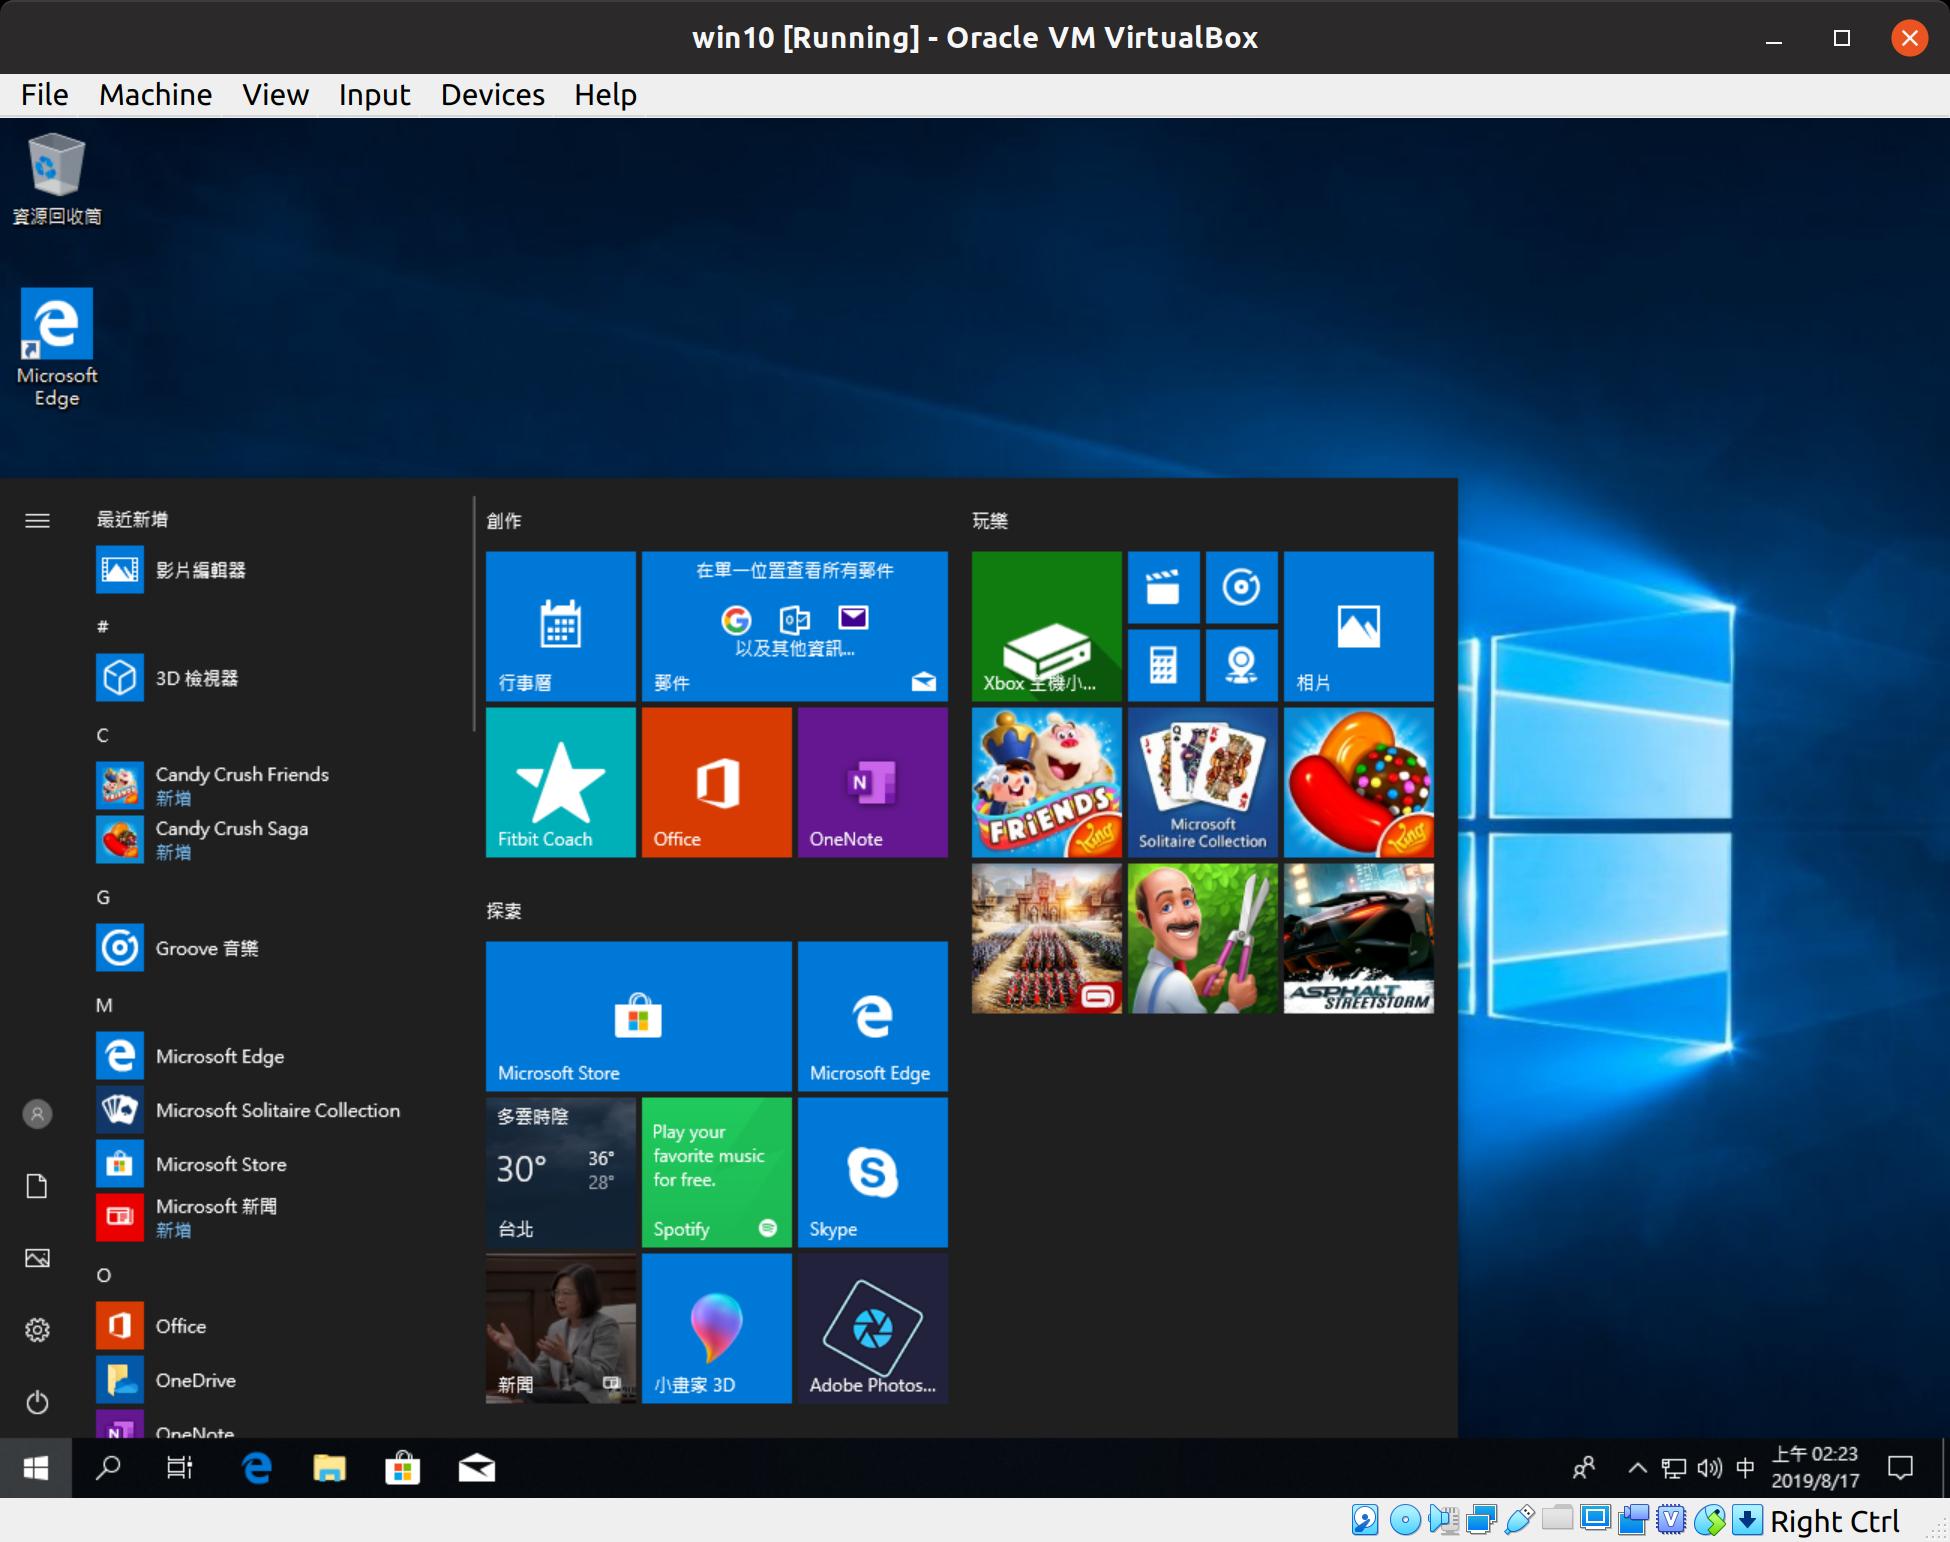Open 3D Viewer in the app list
The width and height of the screenshot is (1950, 1542).
[275, 678]
